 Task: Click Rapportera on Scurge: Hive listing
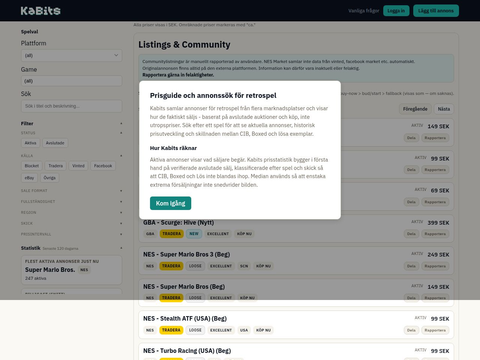tap(435, 234)
